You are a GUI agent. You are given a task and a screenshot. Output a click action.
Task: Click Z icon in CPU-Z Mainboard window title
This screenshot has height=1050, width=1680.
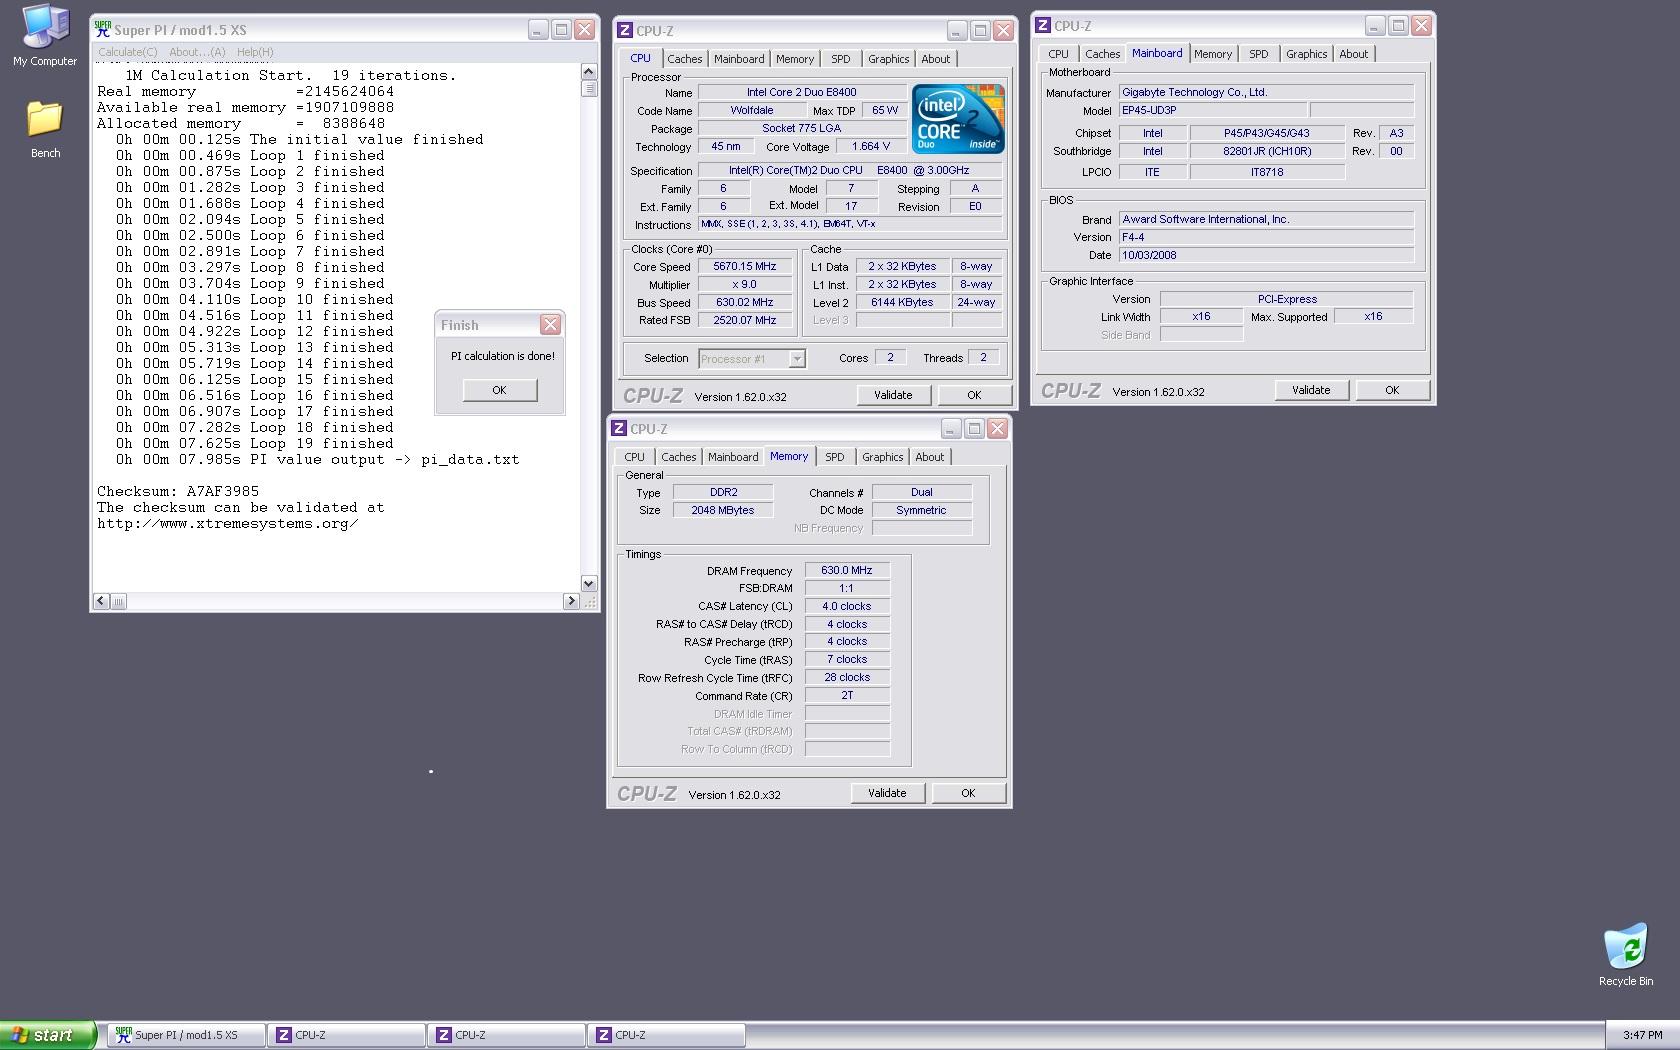pyautogui.click(x=1042, y=26)
